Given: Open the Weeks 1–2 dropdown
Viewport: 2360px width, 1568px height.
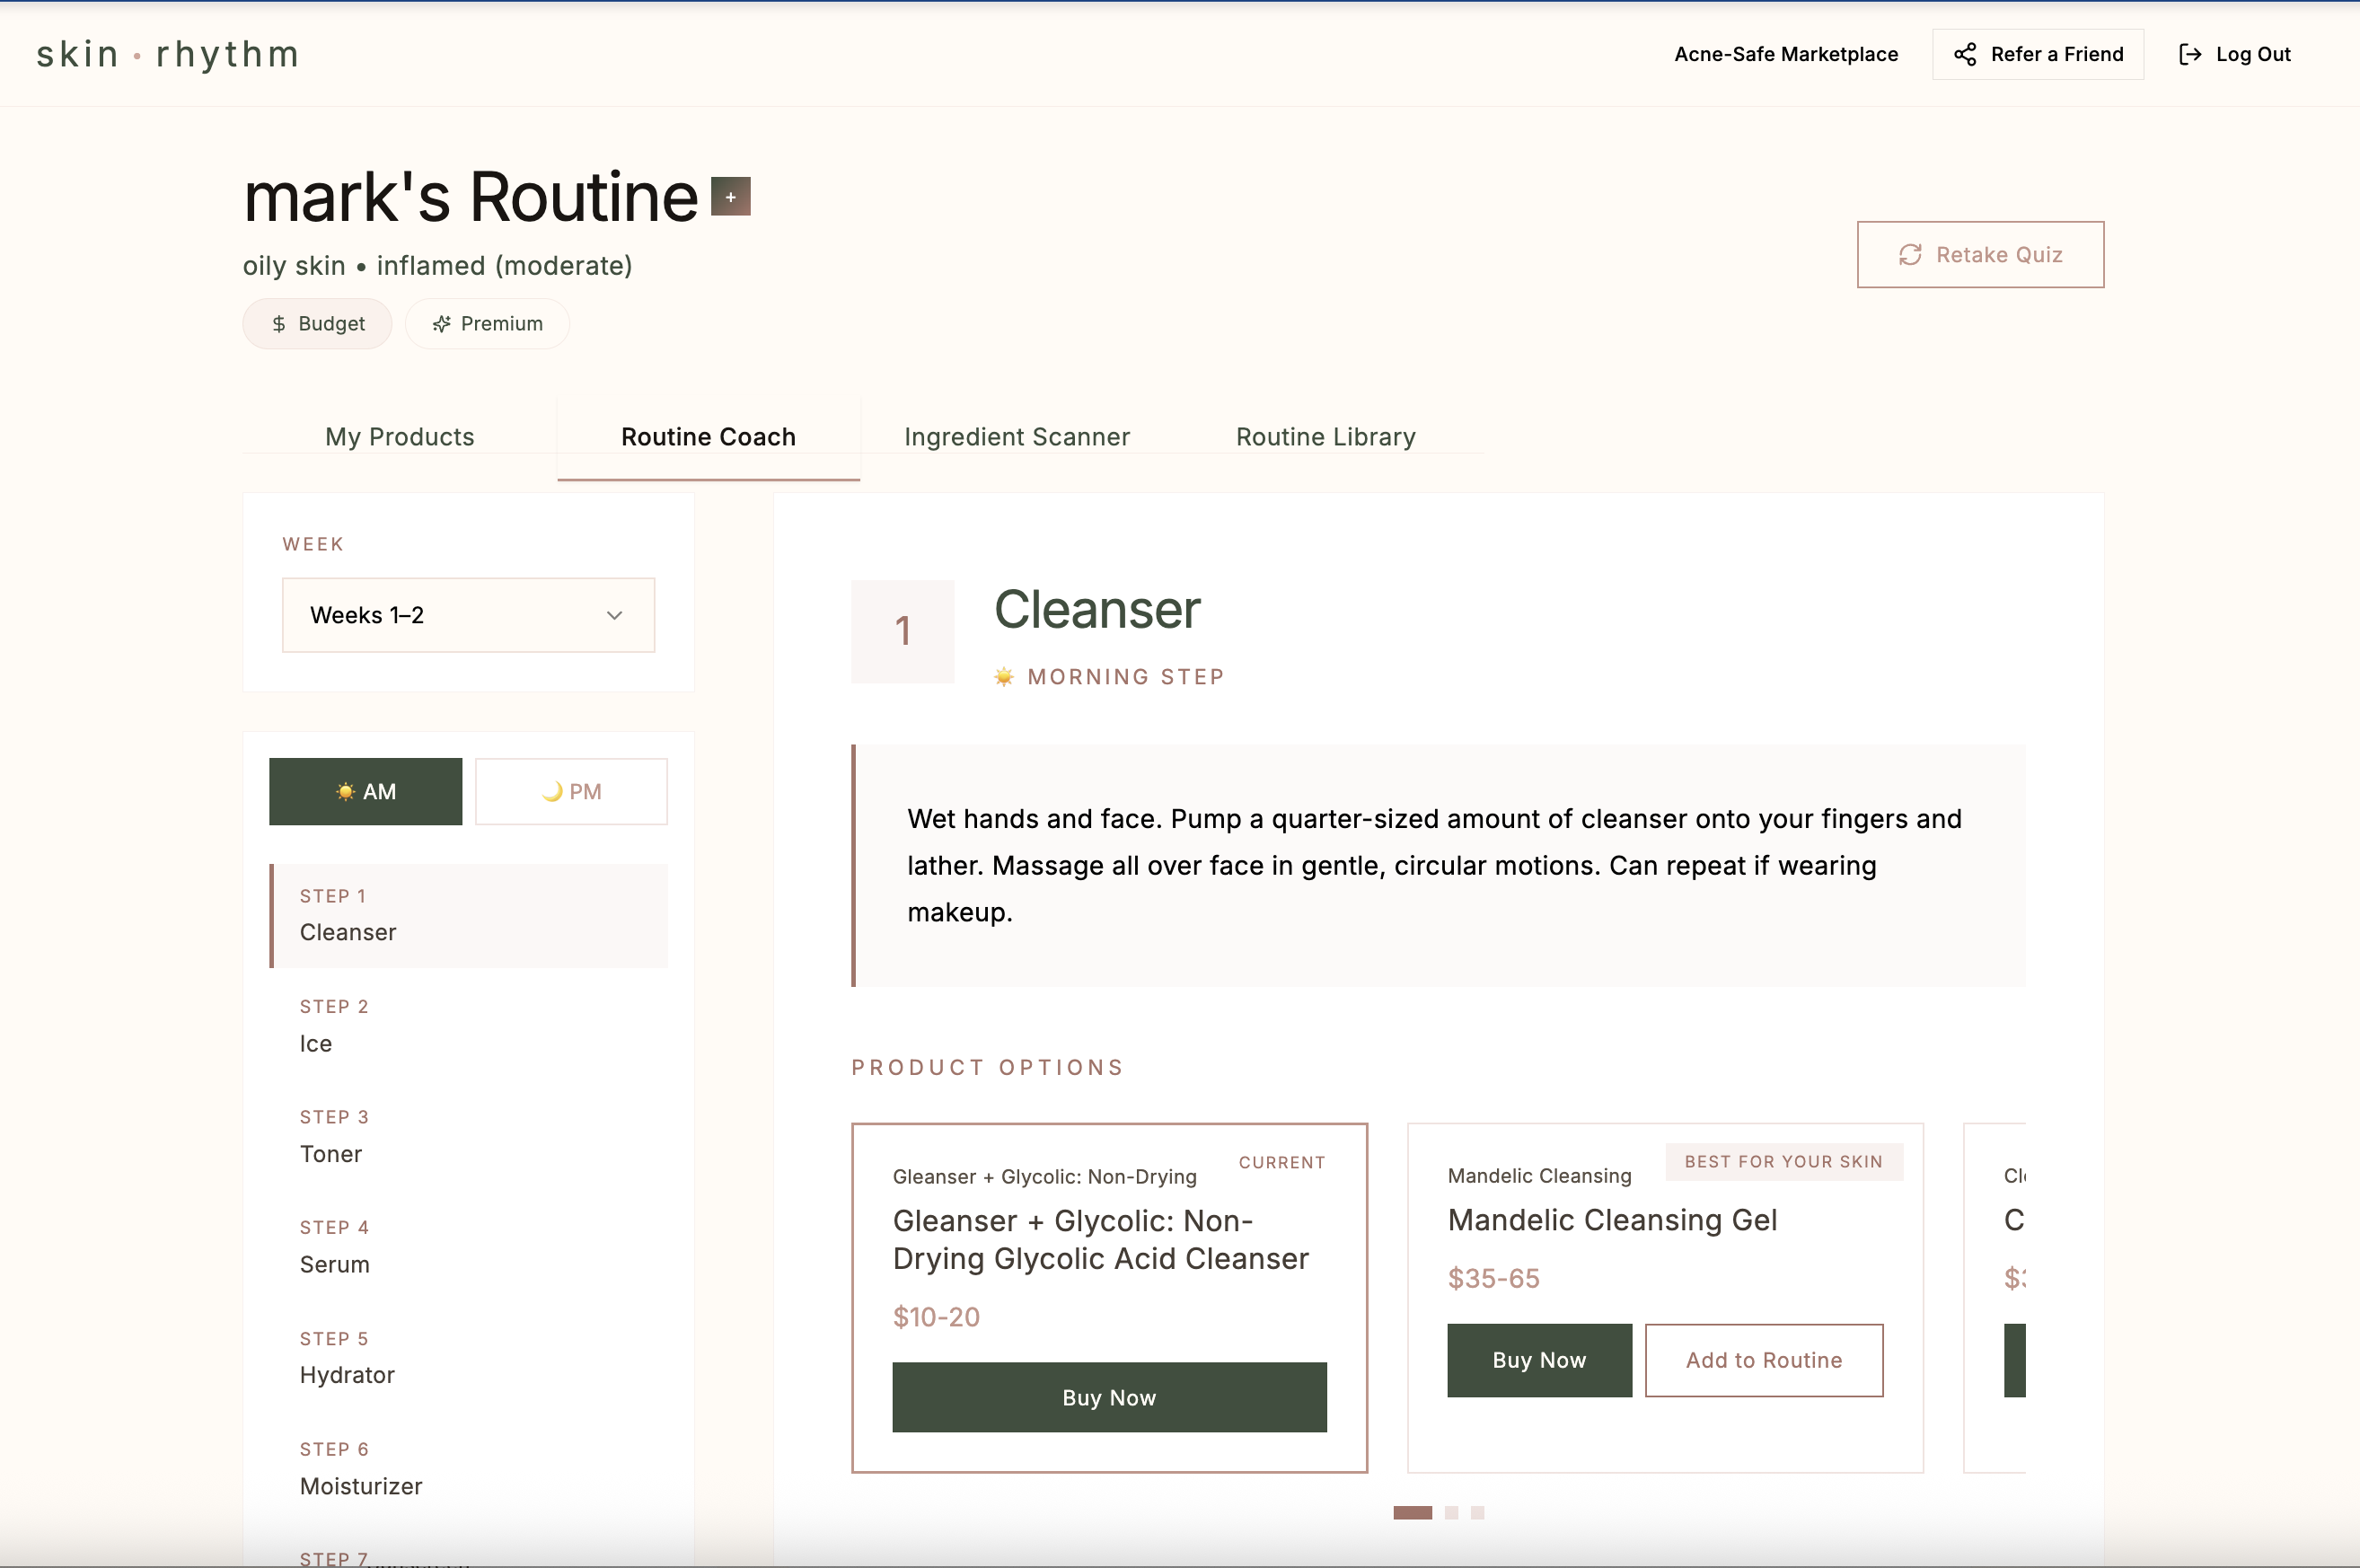Looking at the screenshot, I should point(468,615).
